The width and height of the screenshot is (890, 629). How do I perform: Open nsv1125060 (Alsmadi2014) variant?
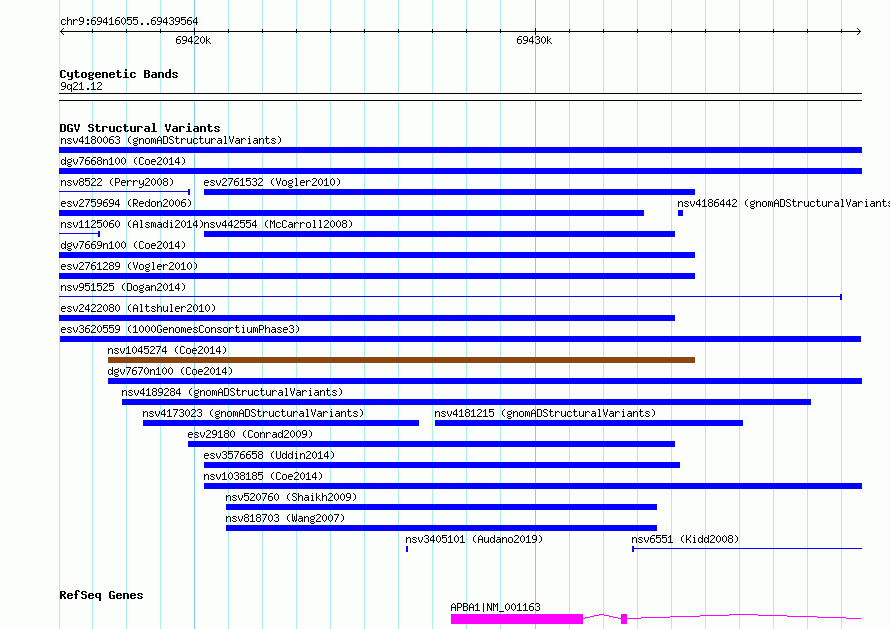click(x=131, y=224)
